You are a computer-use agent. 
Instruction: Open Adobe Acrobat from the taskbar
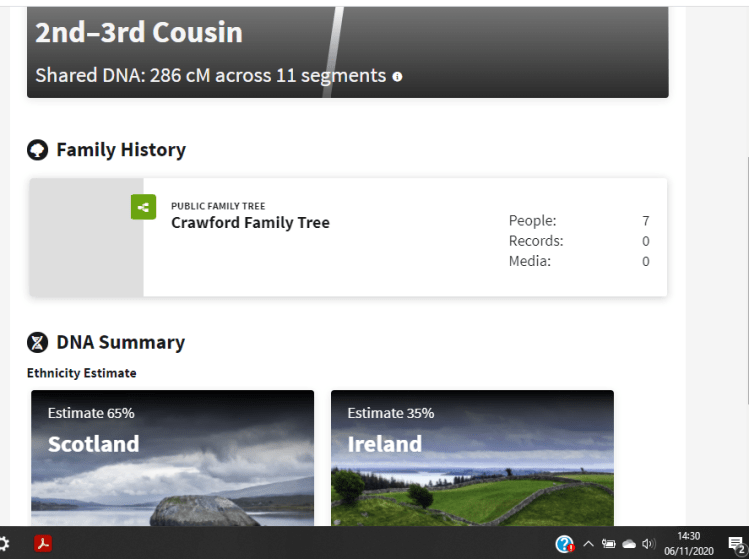43,544
